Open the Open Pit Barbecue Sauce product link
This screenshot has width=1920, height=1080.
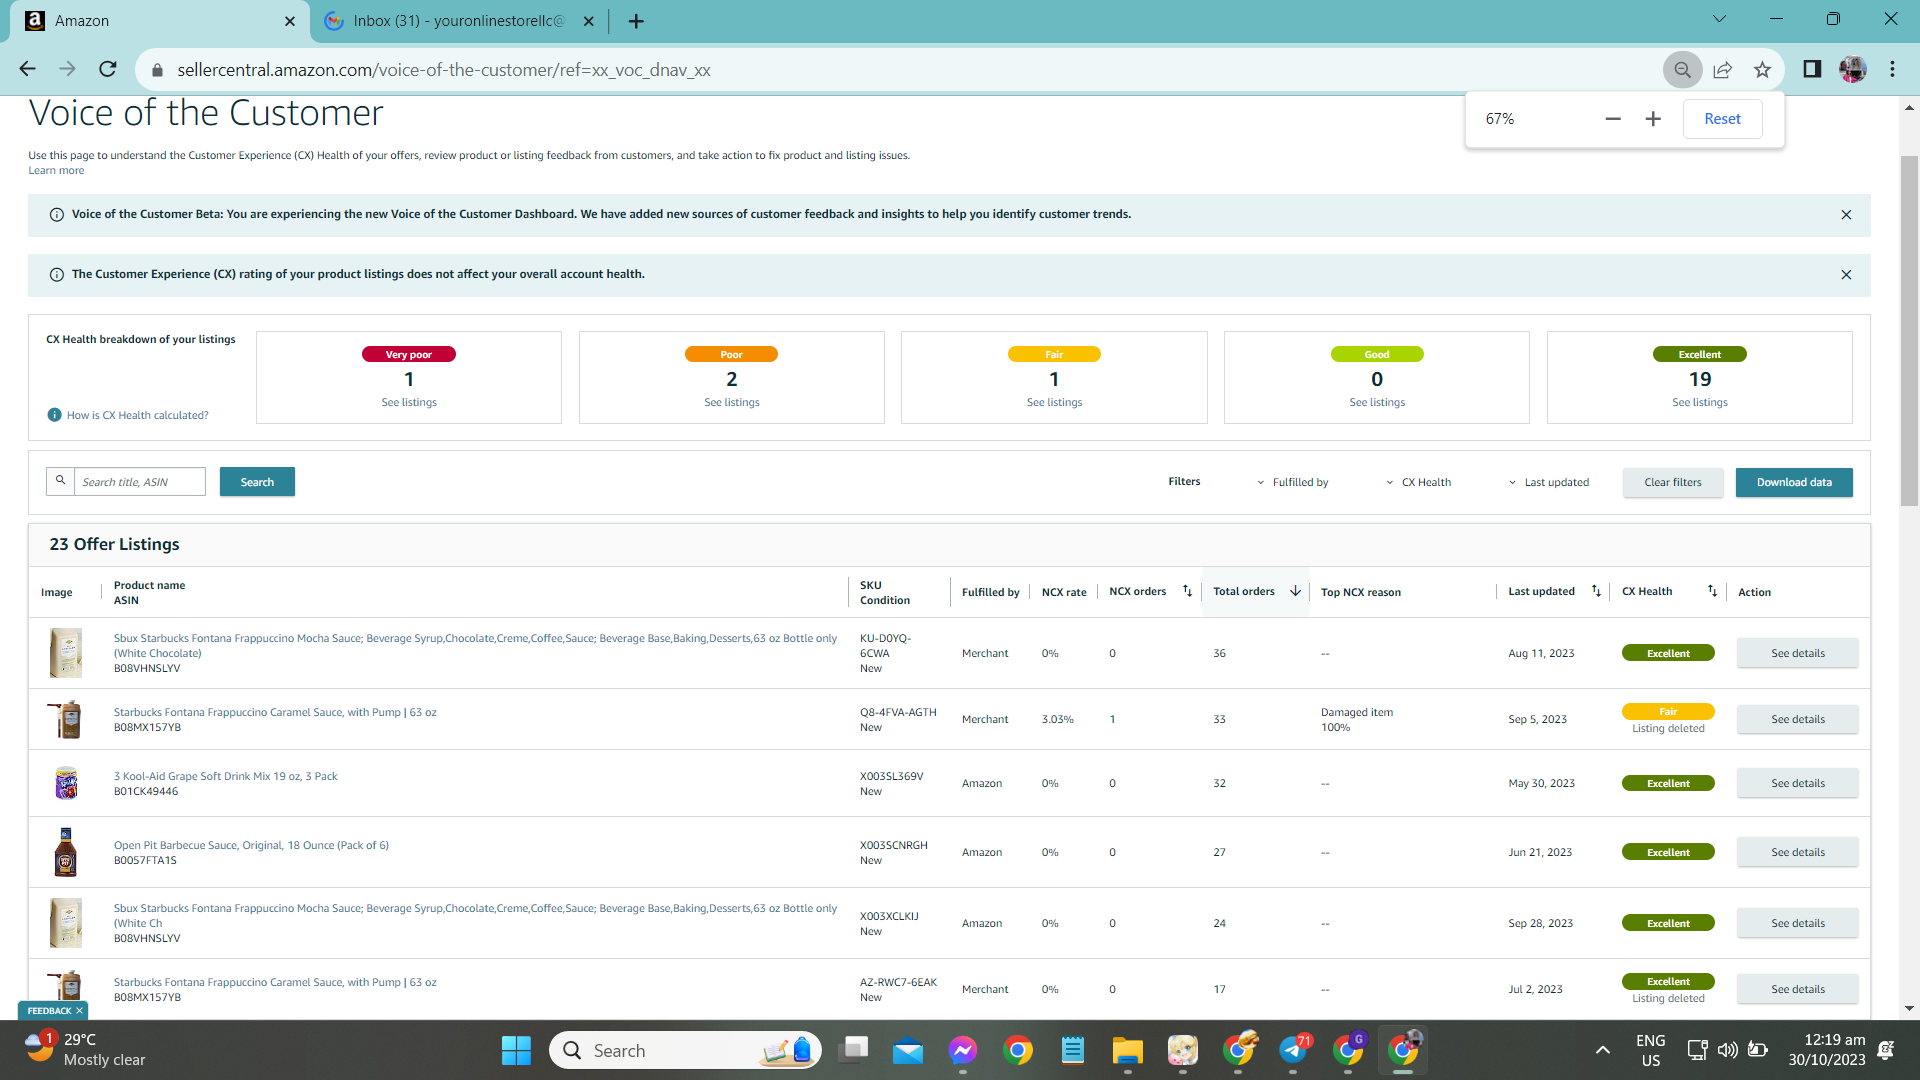pos(251,845)
